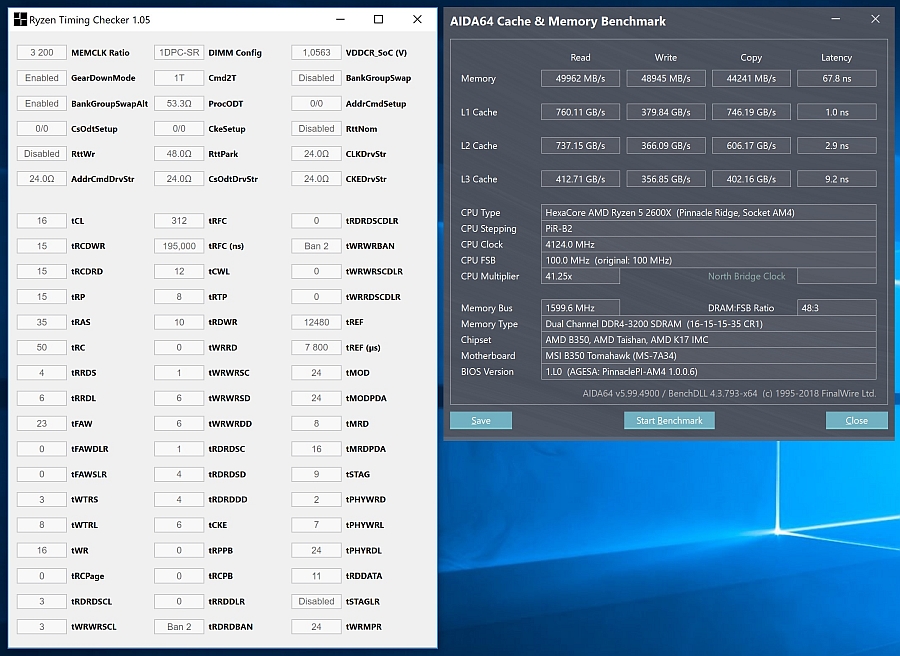Click Ryzen Timing Checker app icon in title bar
Screen dimensions: 900x656
(x=20, y=20)
